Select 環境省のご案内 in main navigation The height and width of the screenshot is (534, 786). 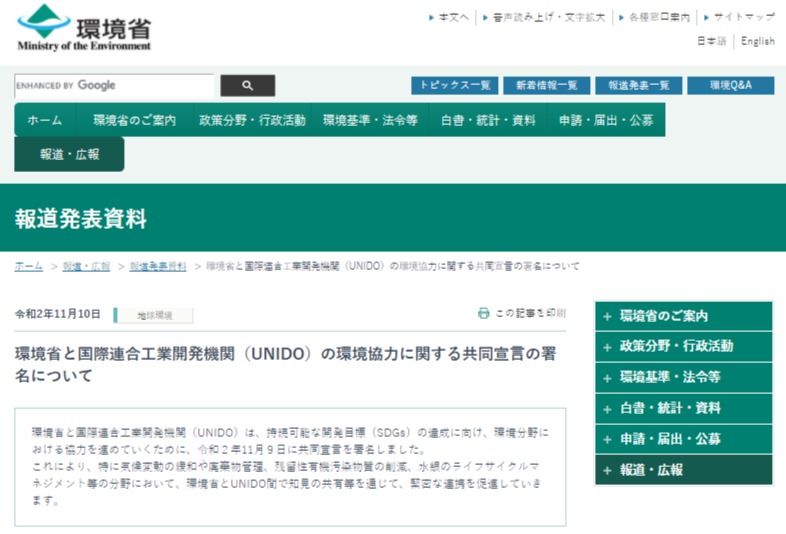[x=134, y=120]
